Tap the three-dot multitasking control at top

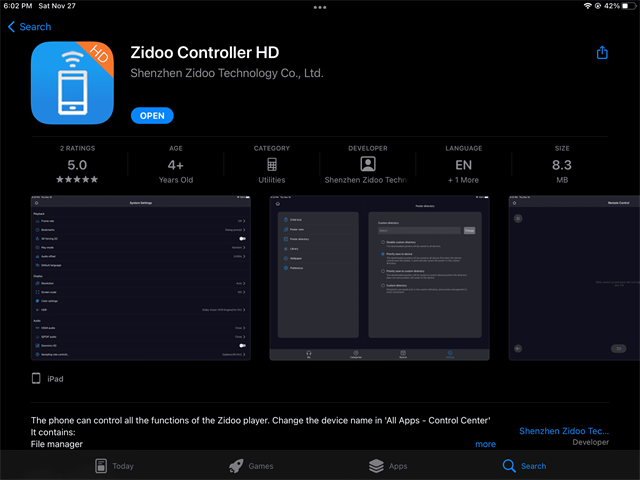pos(320,7)
